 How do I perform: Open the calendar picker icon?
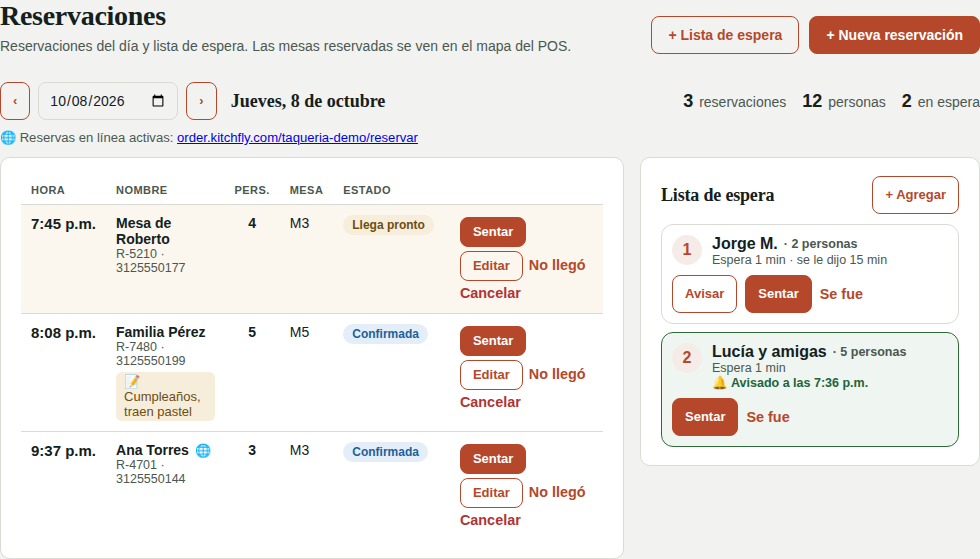coord(158,101)
